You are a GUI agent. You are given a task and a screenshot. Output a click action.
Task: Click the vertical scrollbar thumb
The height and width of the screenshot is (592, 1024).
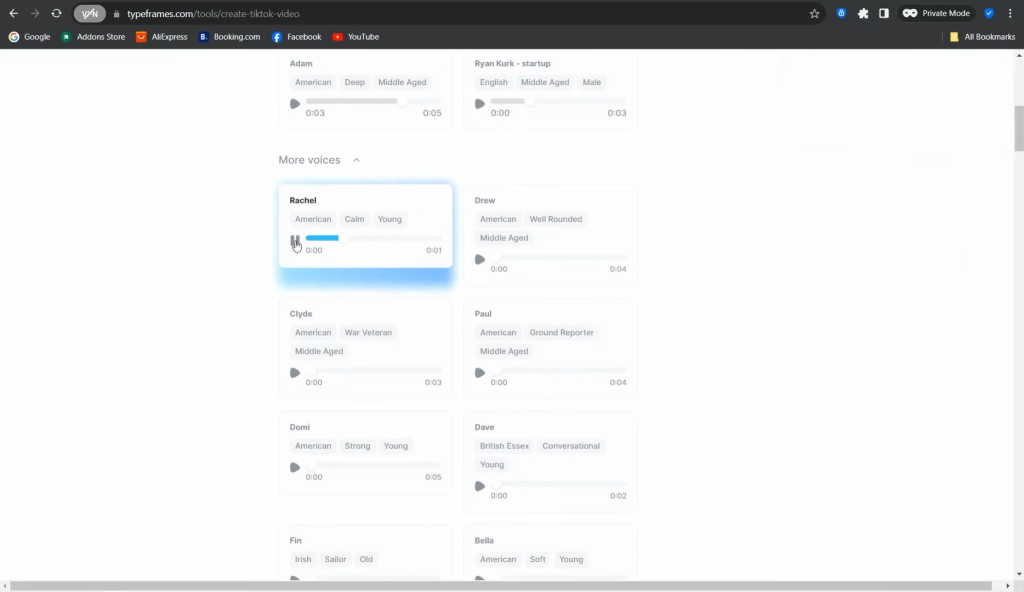point(1019,129)
